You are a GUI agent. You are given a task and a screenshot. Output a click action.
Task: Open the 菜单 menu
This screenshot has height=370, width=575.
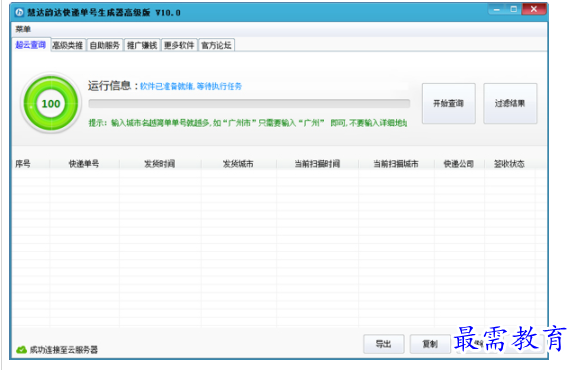pyautogui.click(x=23, y=29)
